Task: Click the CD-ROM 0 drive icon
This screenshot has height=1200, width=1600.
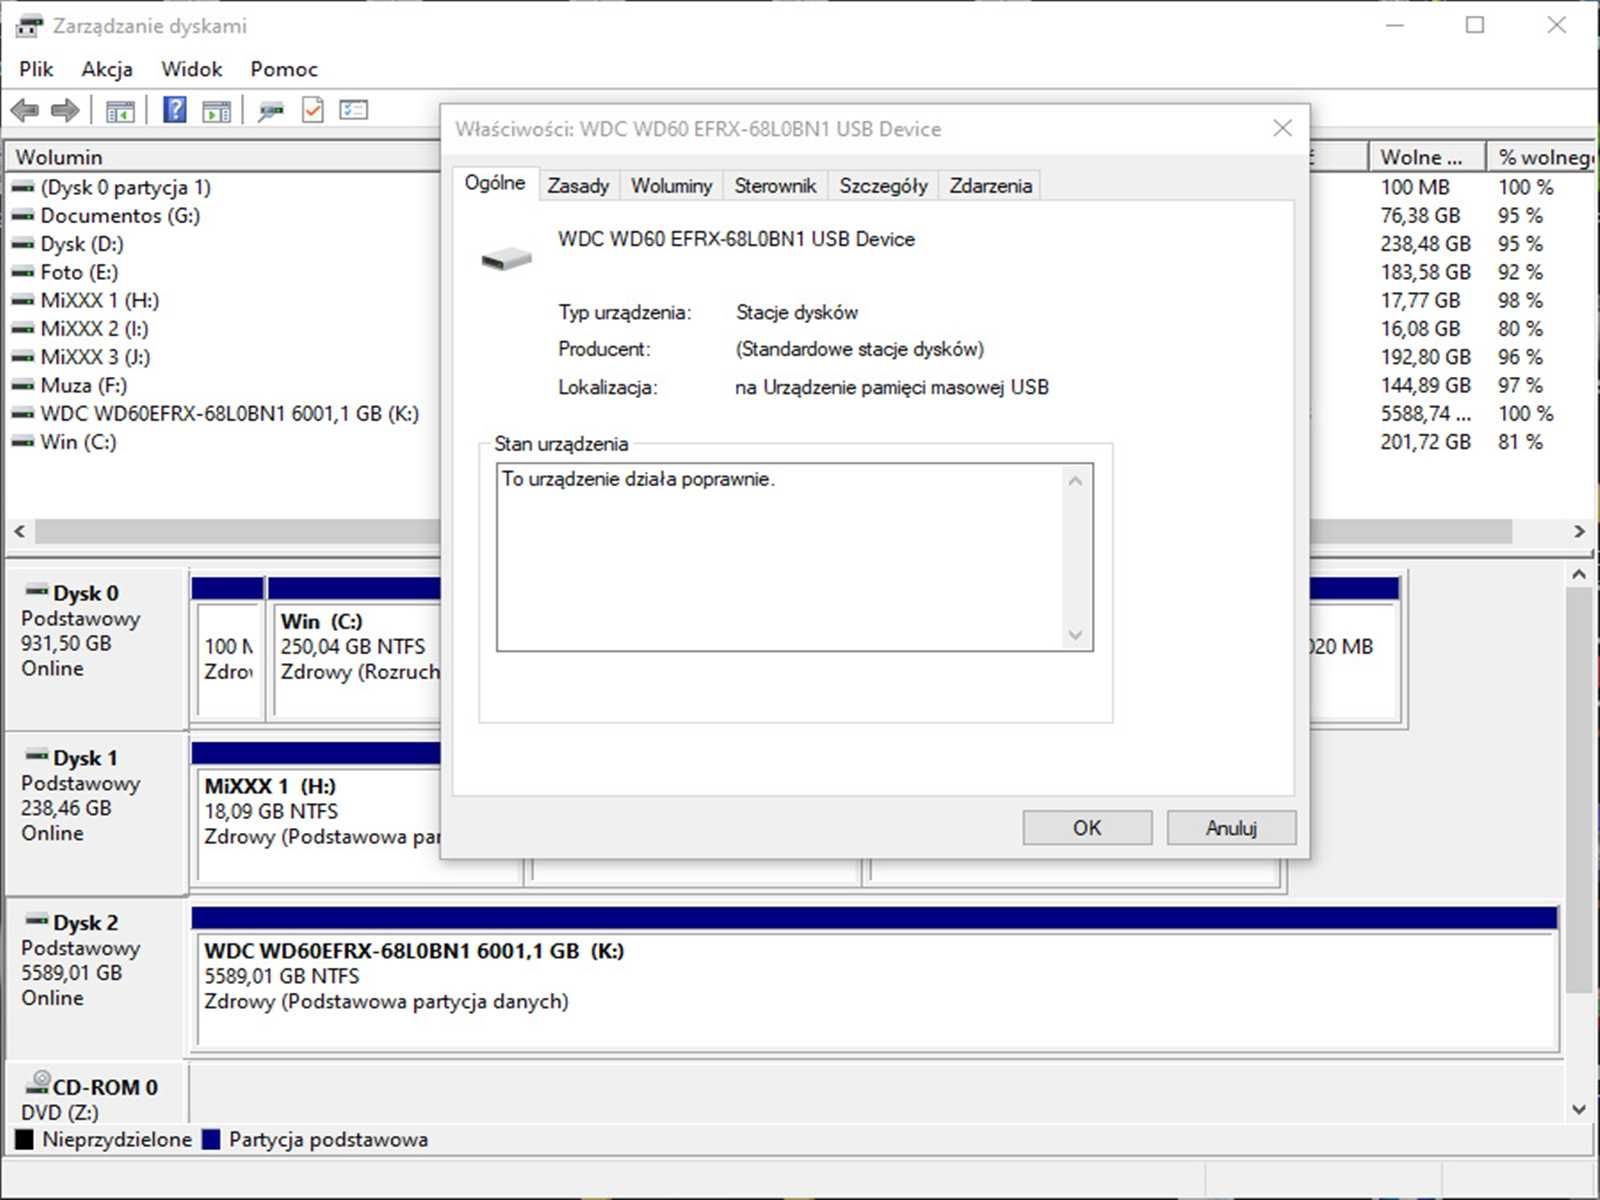Action: [38, 1083]
